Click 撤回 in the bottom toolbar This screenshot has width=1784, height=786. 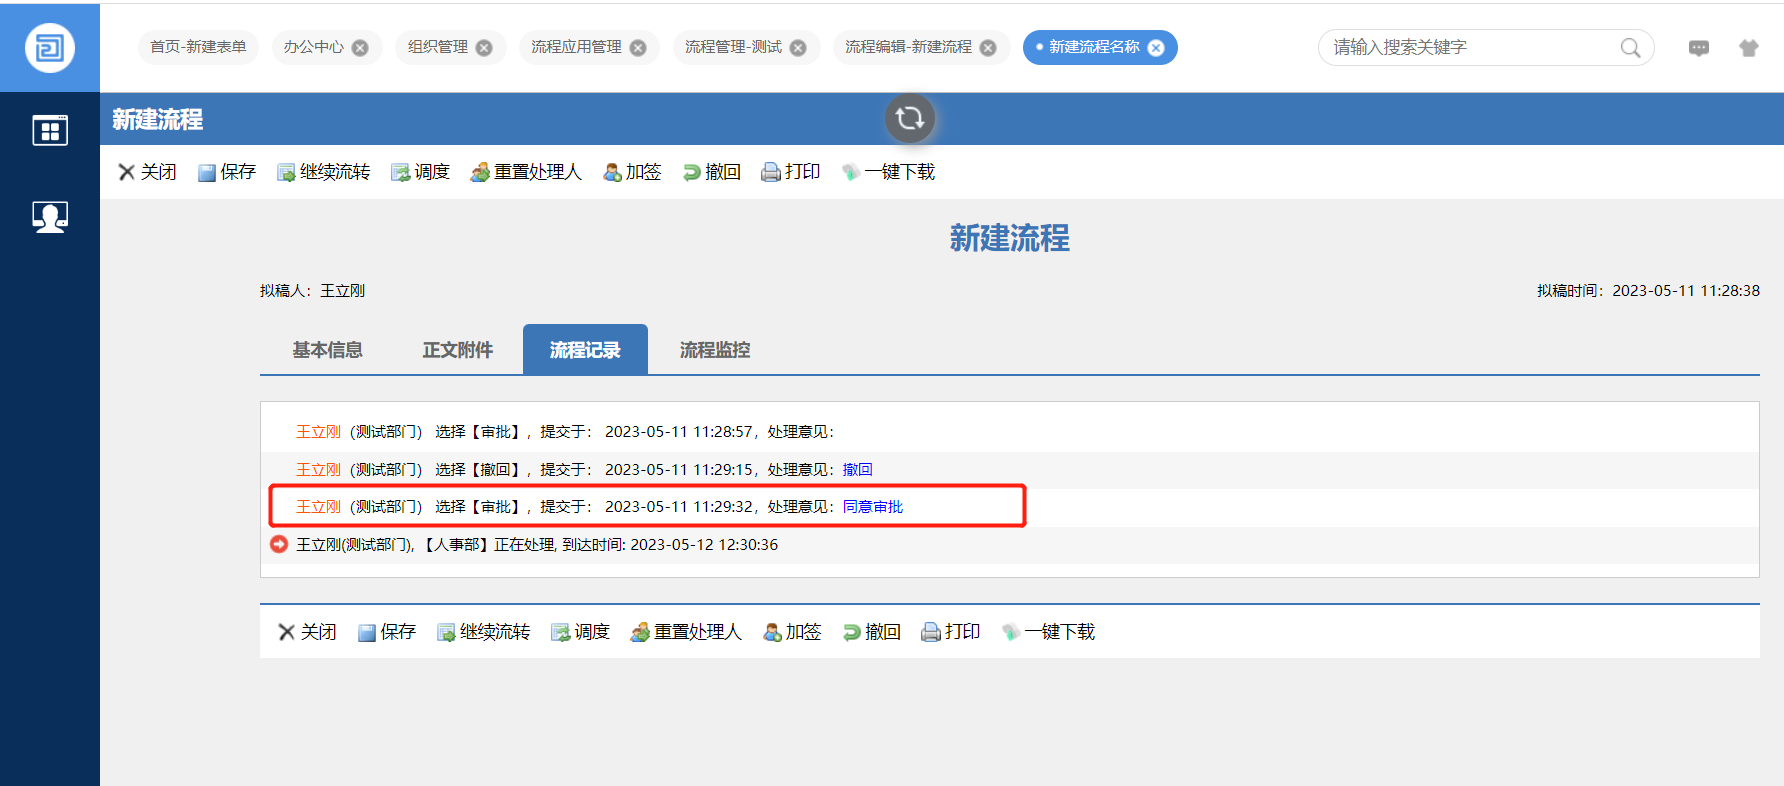pyautogui.click(x=871, y=632)
